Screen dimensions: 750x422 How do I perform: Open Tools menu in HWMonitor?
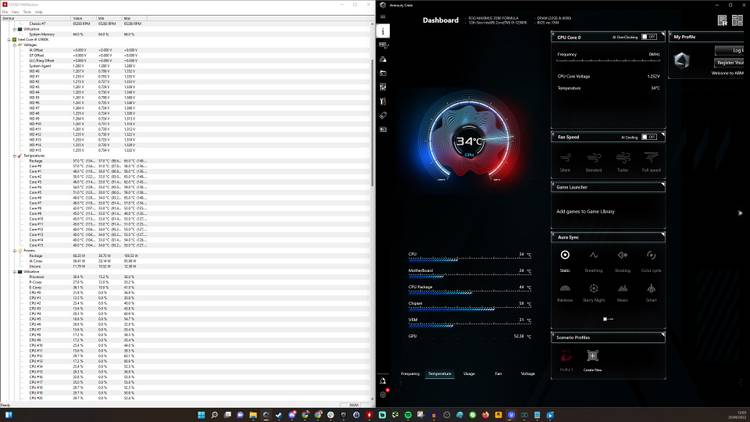27,11
